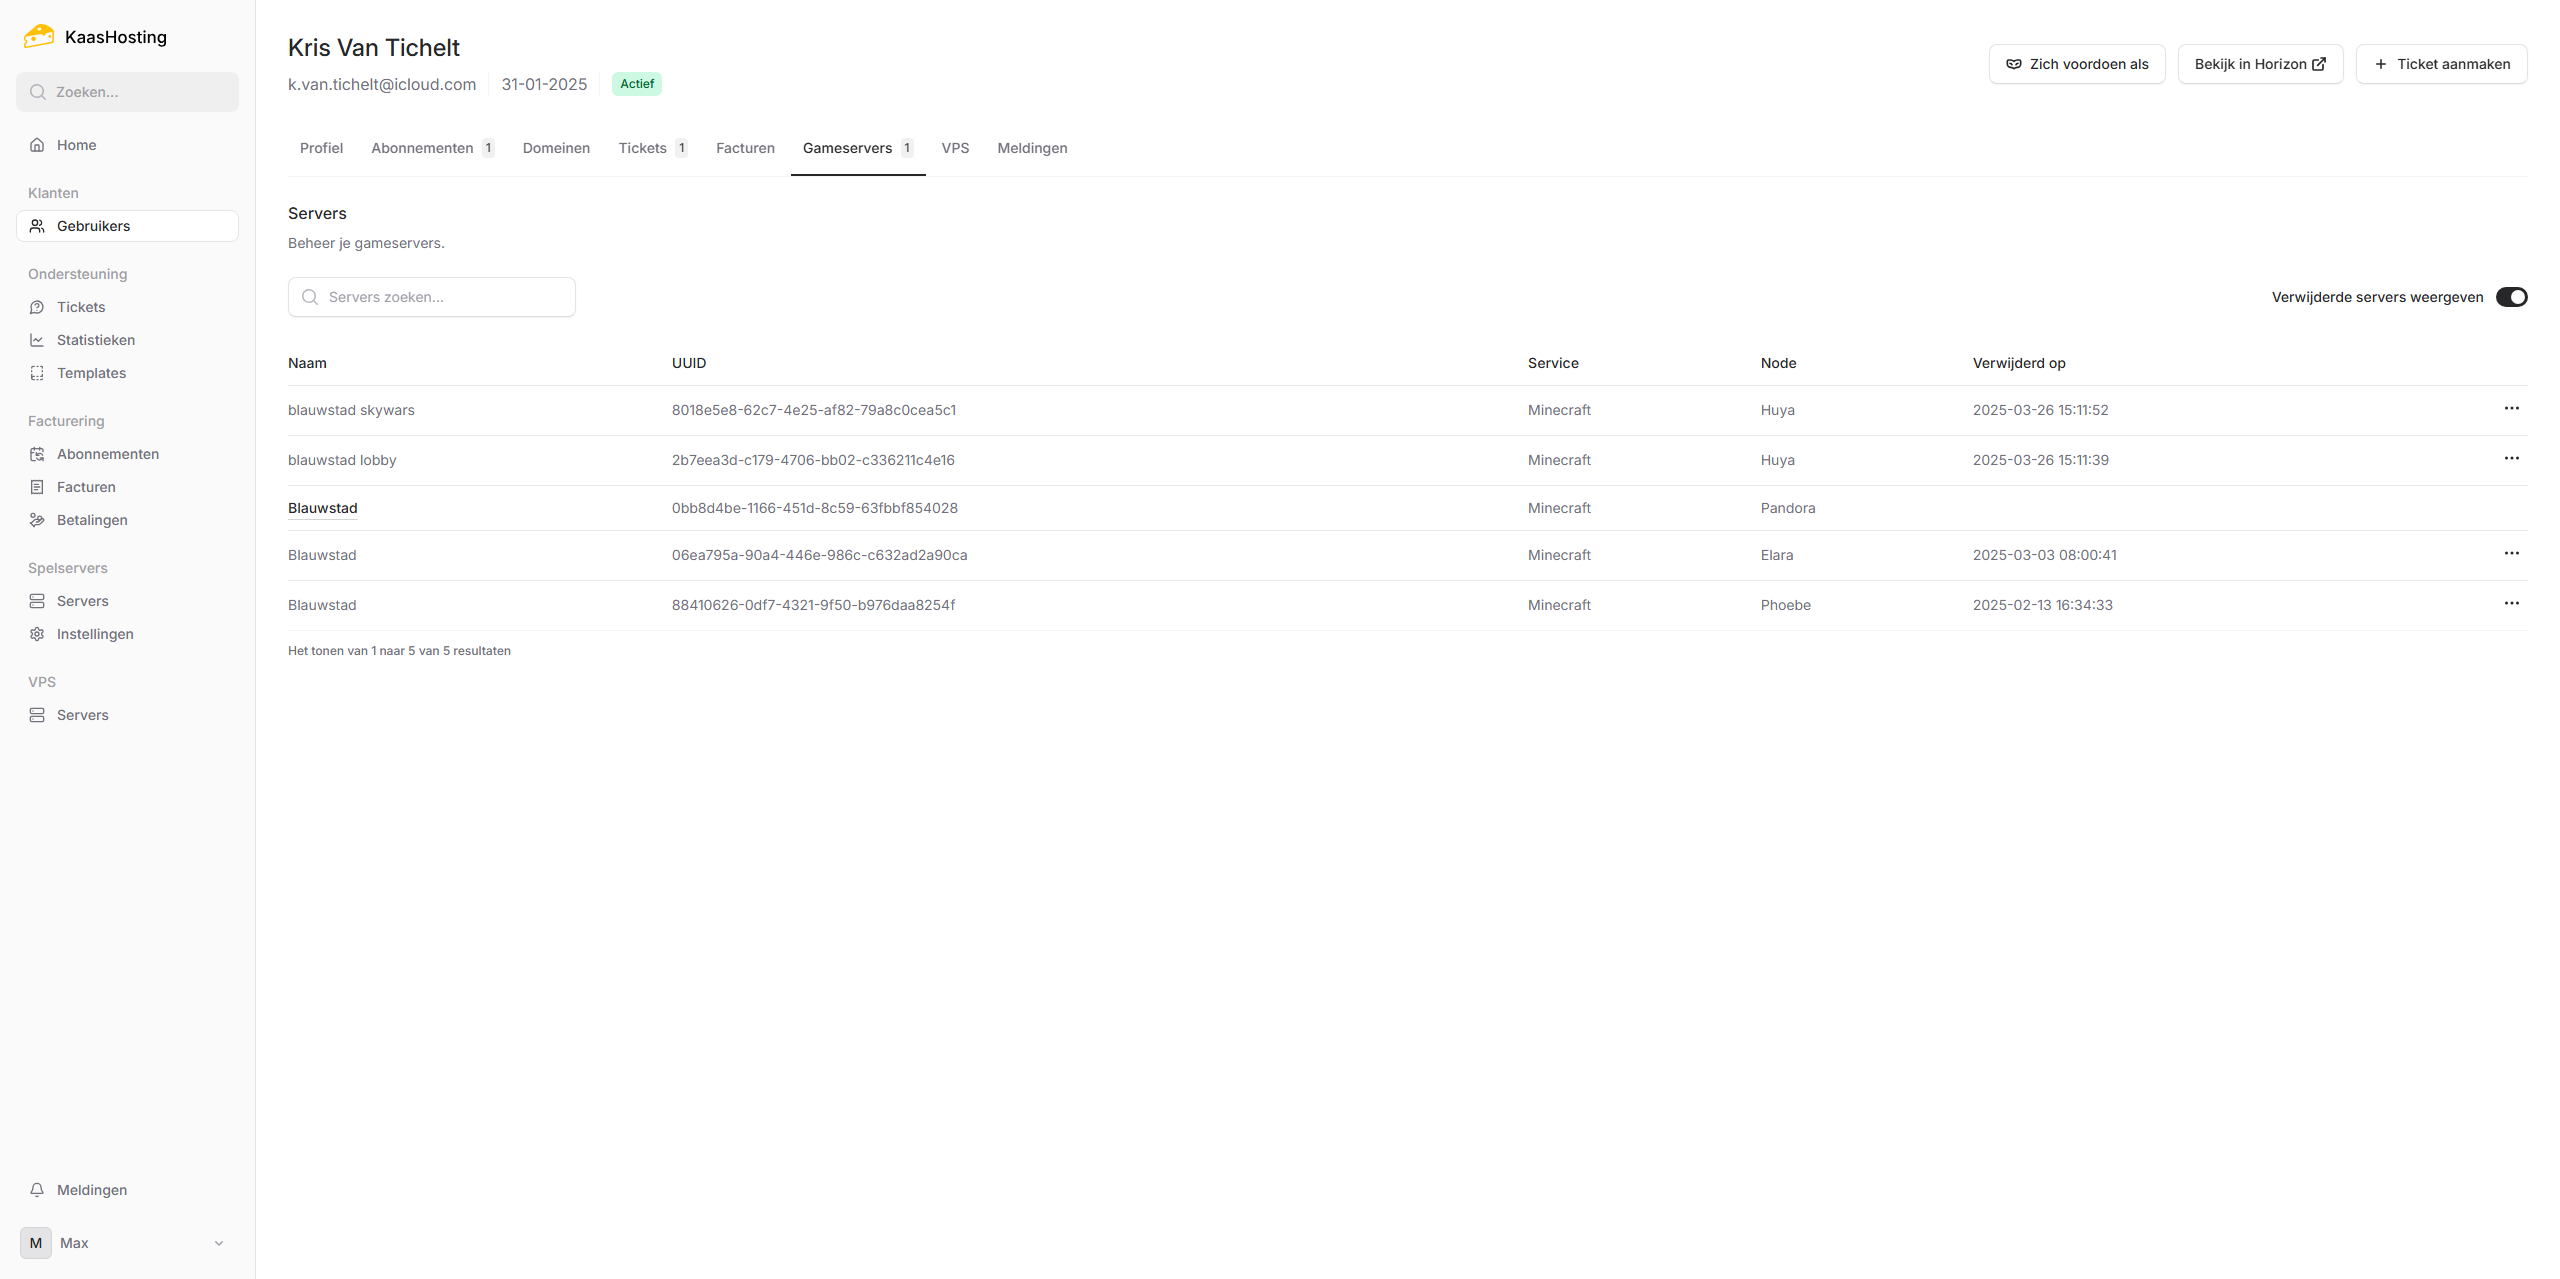Toggle Verwijderde servers weergeven switch

[2511, 297]
